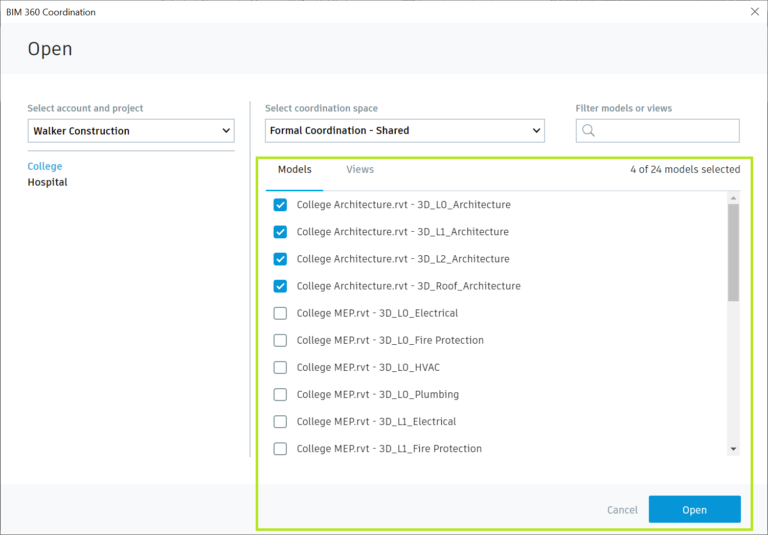
Task: Click the 3D_L0_HVAC model name text
Action: point(368,367)
